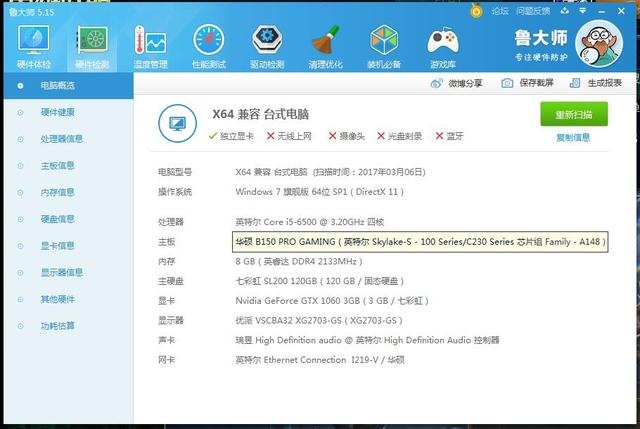This screenshot has height=429, width=640.
Task: Click the green 重新扫描 rescan button
Action: click(574, 114)
